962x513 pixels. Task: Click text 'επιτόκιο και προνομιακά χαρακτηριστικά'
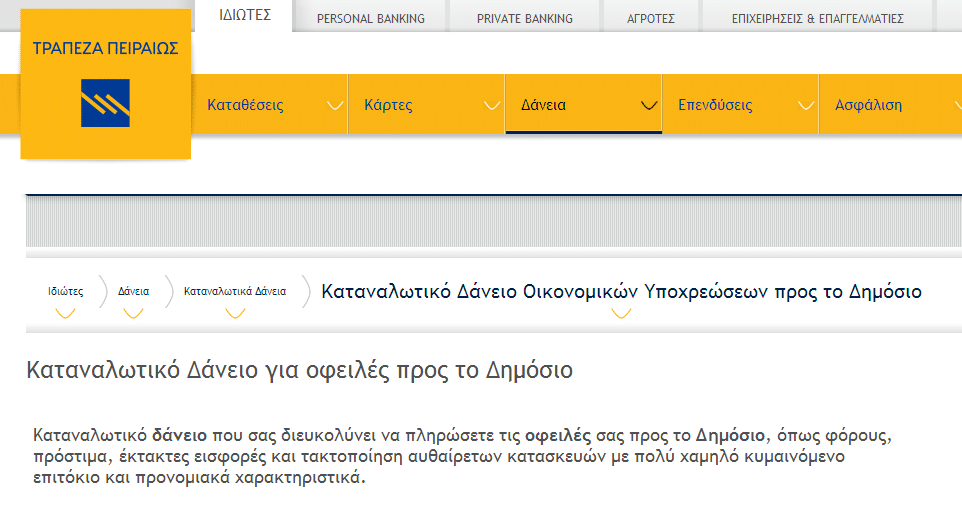pos(199,477)
